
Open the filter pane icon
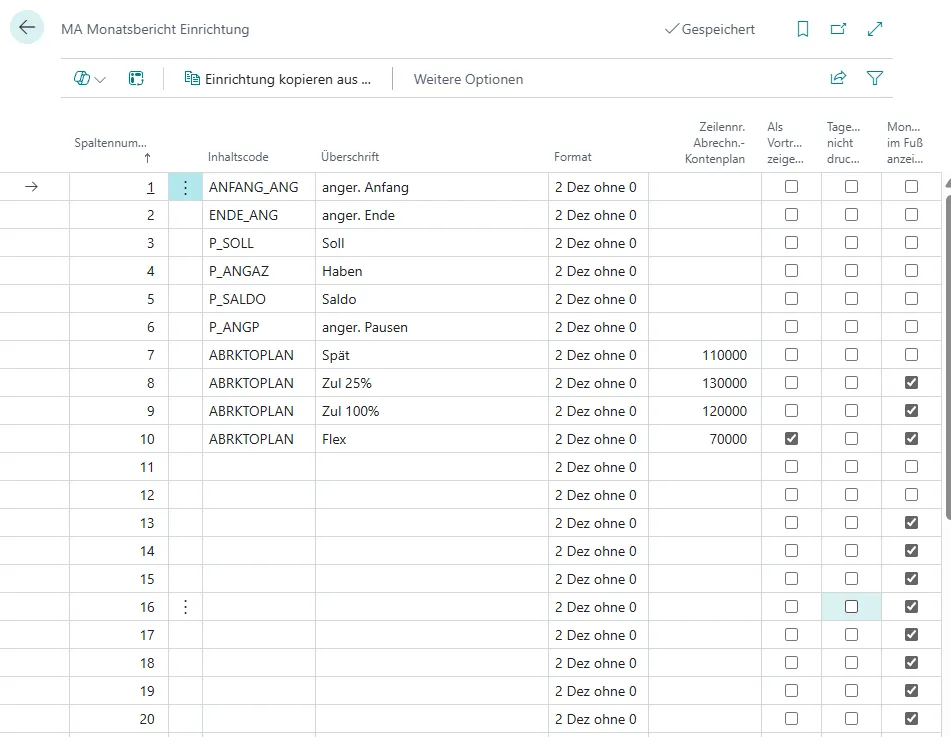[875, 78]
